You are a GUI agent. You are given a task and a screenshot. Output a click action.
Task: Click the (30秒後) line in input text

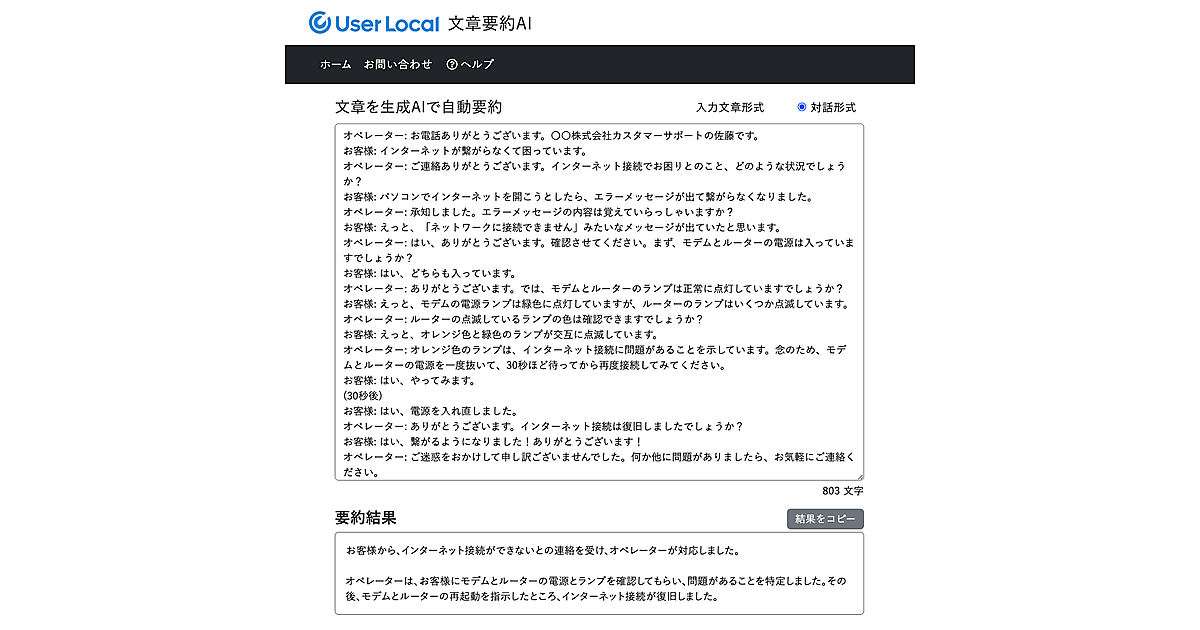click(x=362, y=395)
